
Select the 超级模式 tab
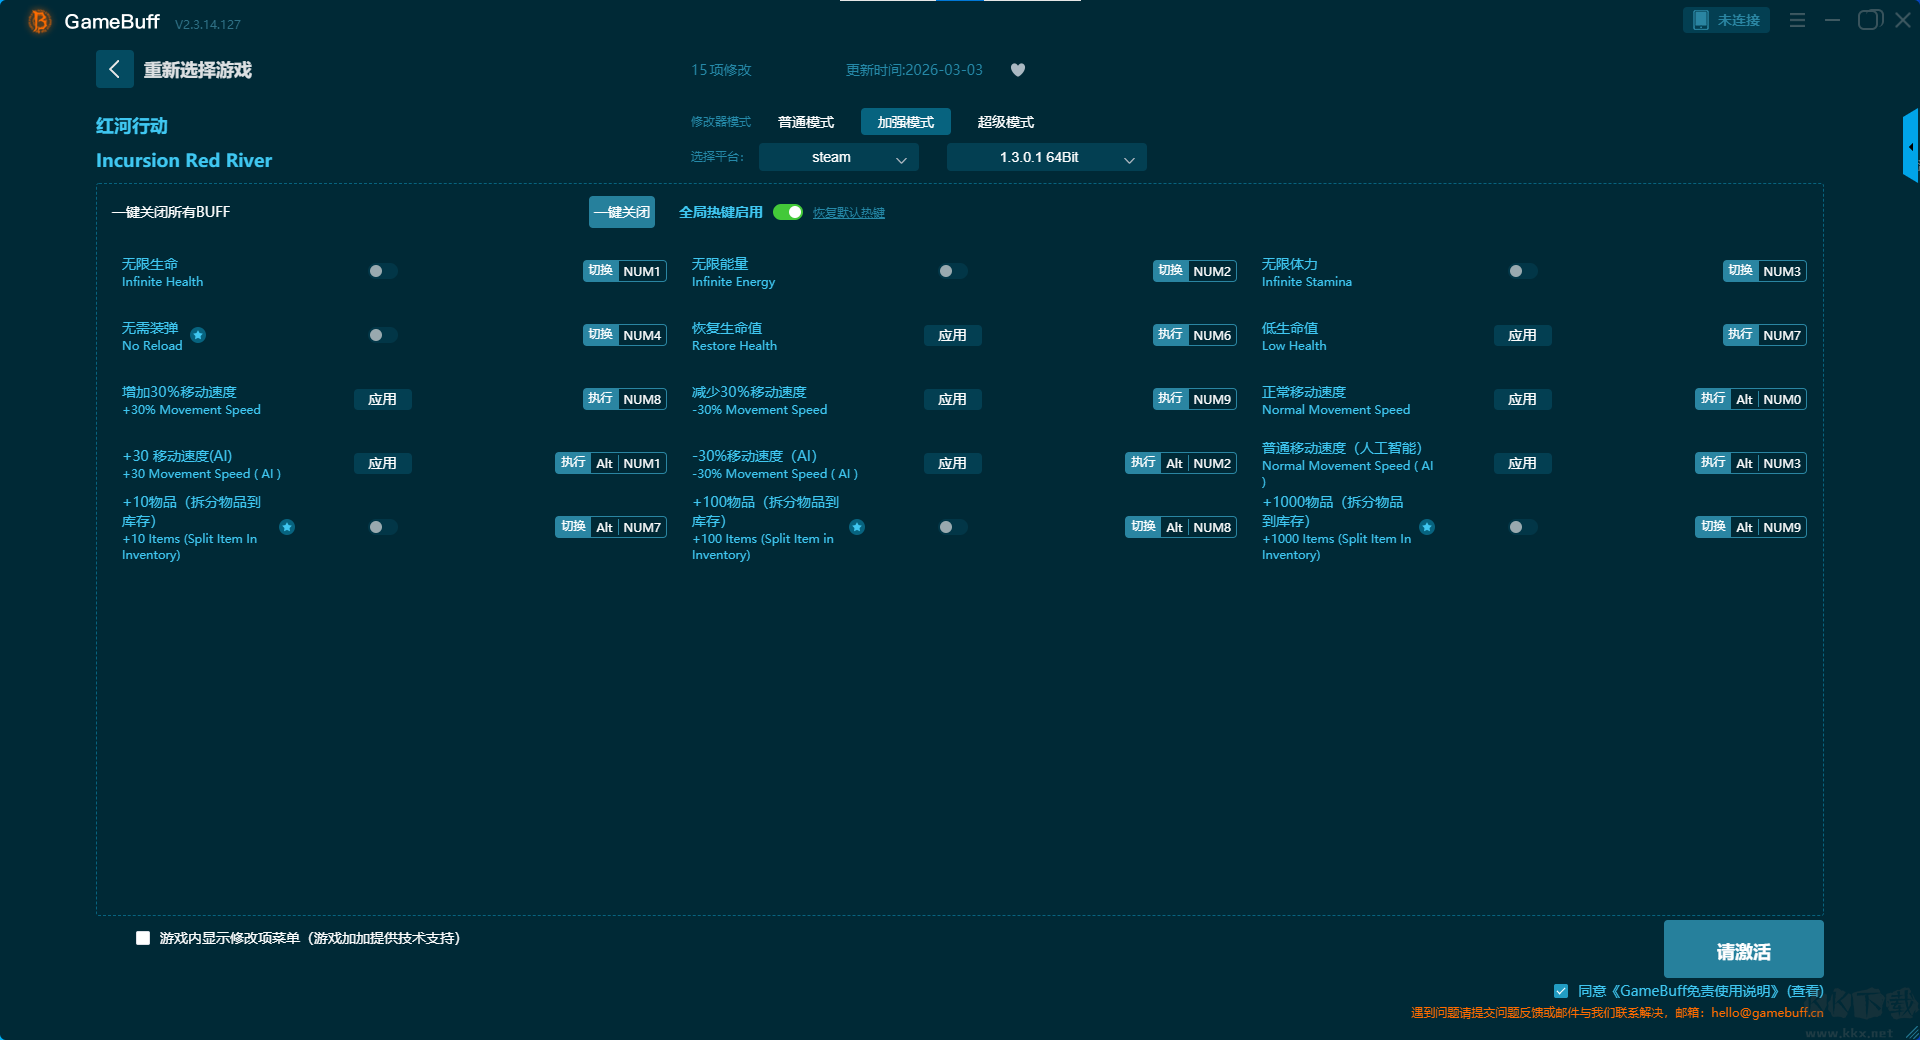tap(1005, 122)
